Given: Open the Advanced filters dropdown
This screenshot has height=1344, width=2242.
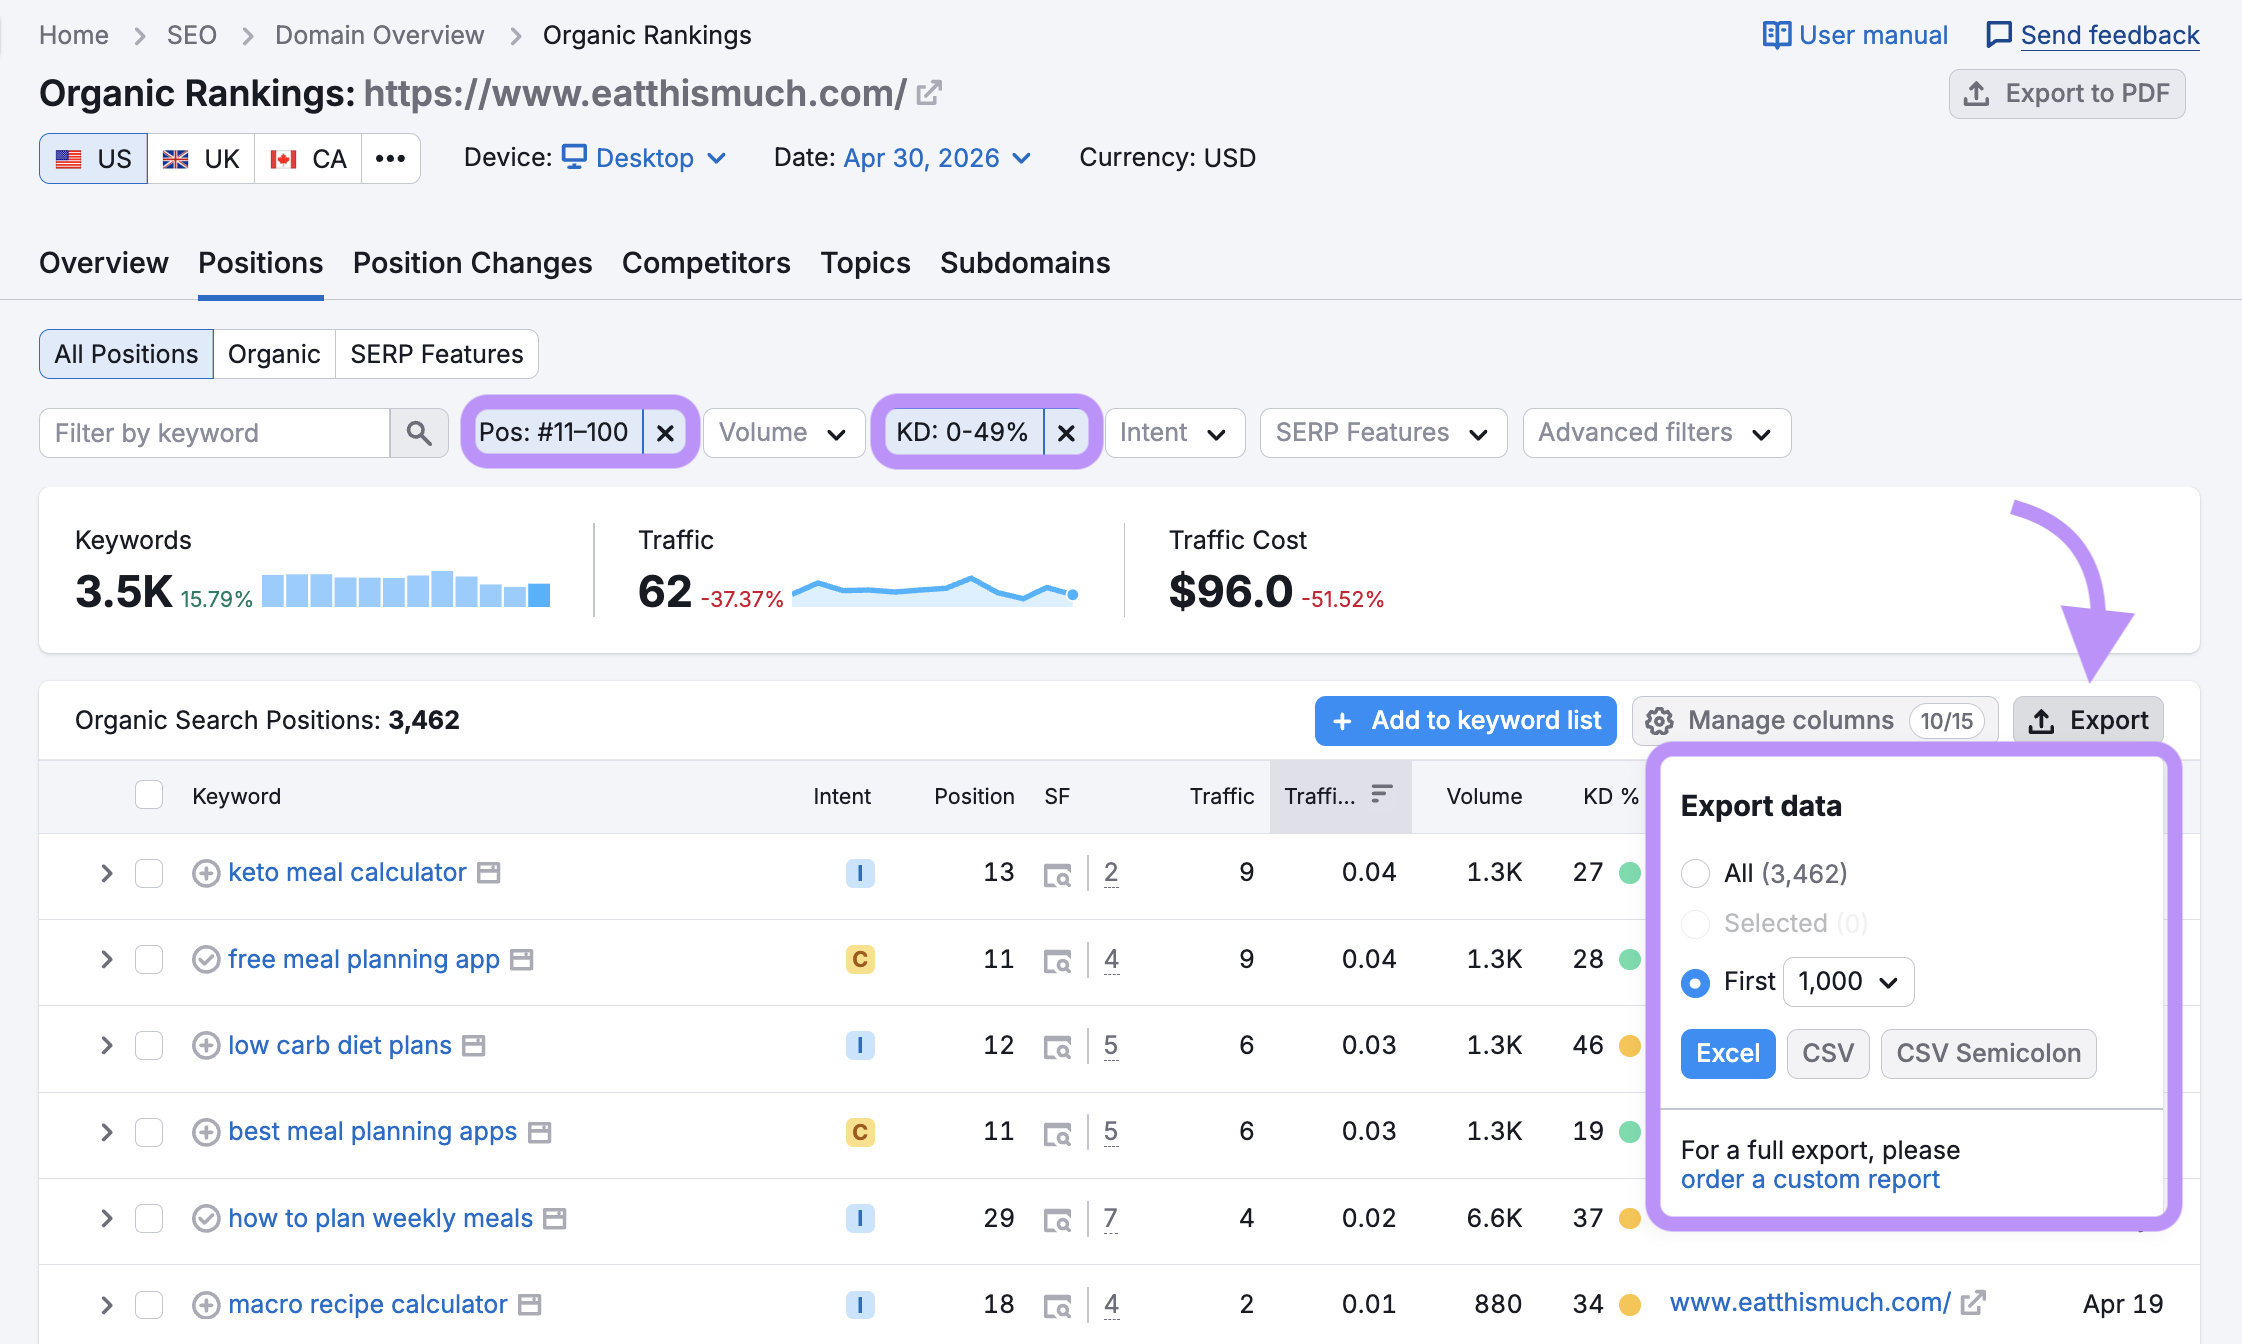Looking at the screenshot, I should point(1656,433).
